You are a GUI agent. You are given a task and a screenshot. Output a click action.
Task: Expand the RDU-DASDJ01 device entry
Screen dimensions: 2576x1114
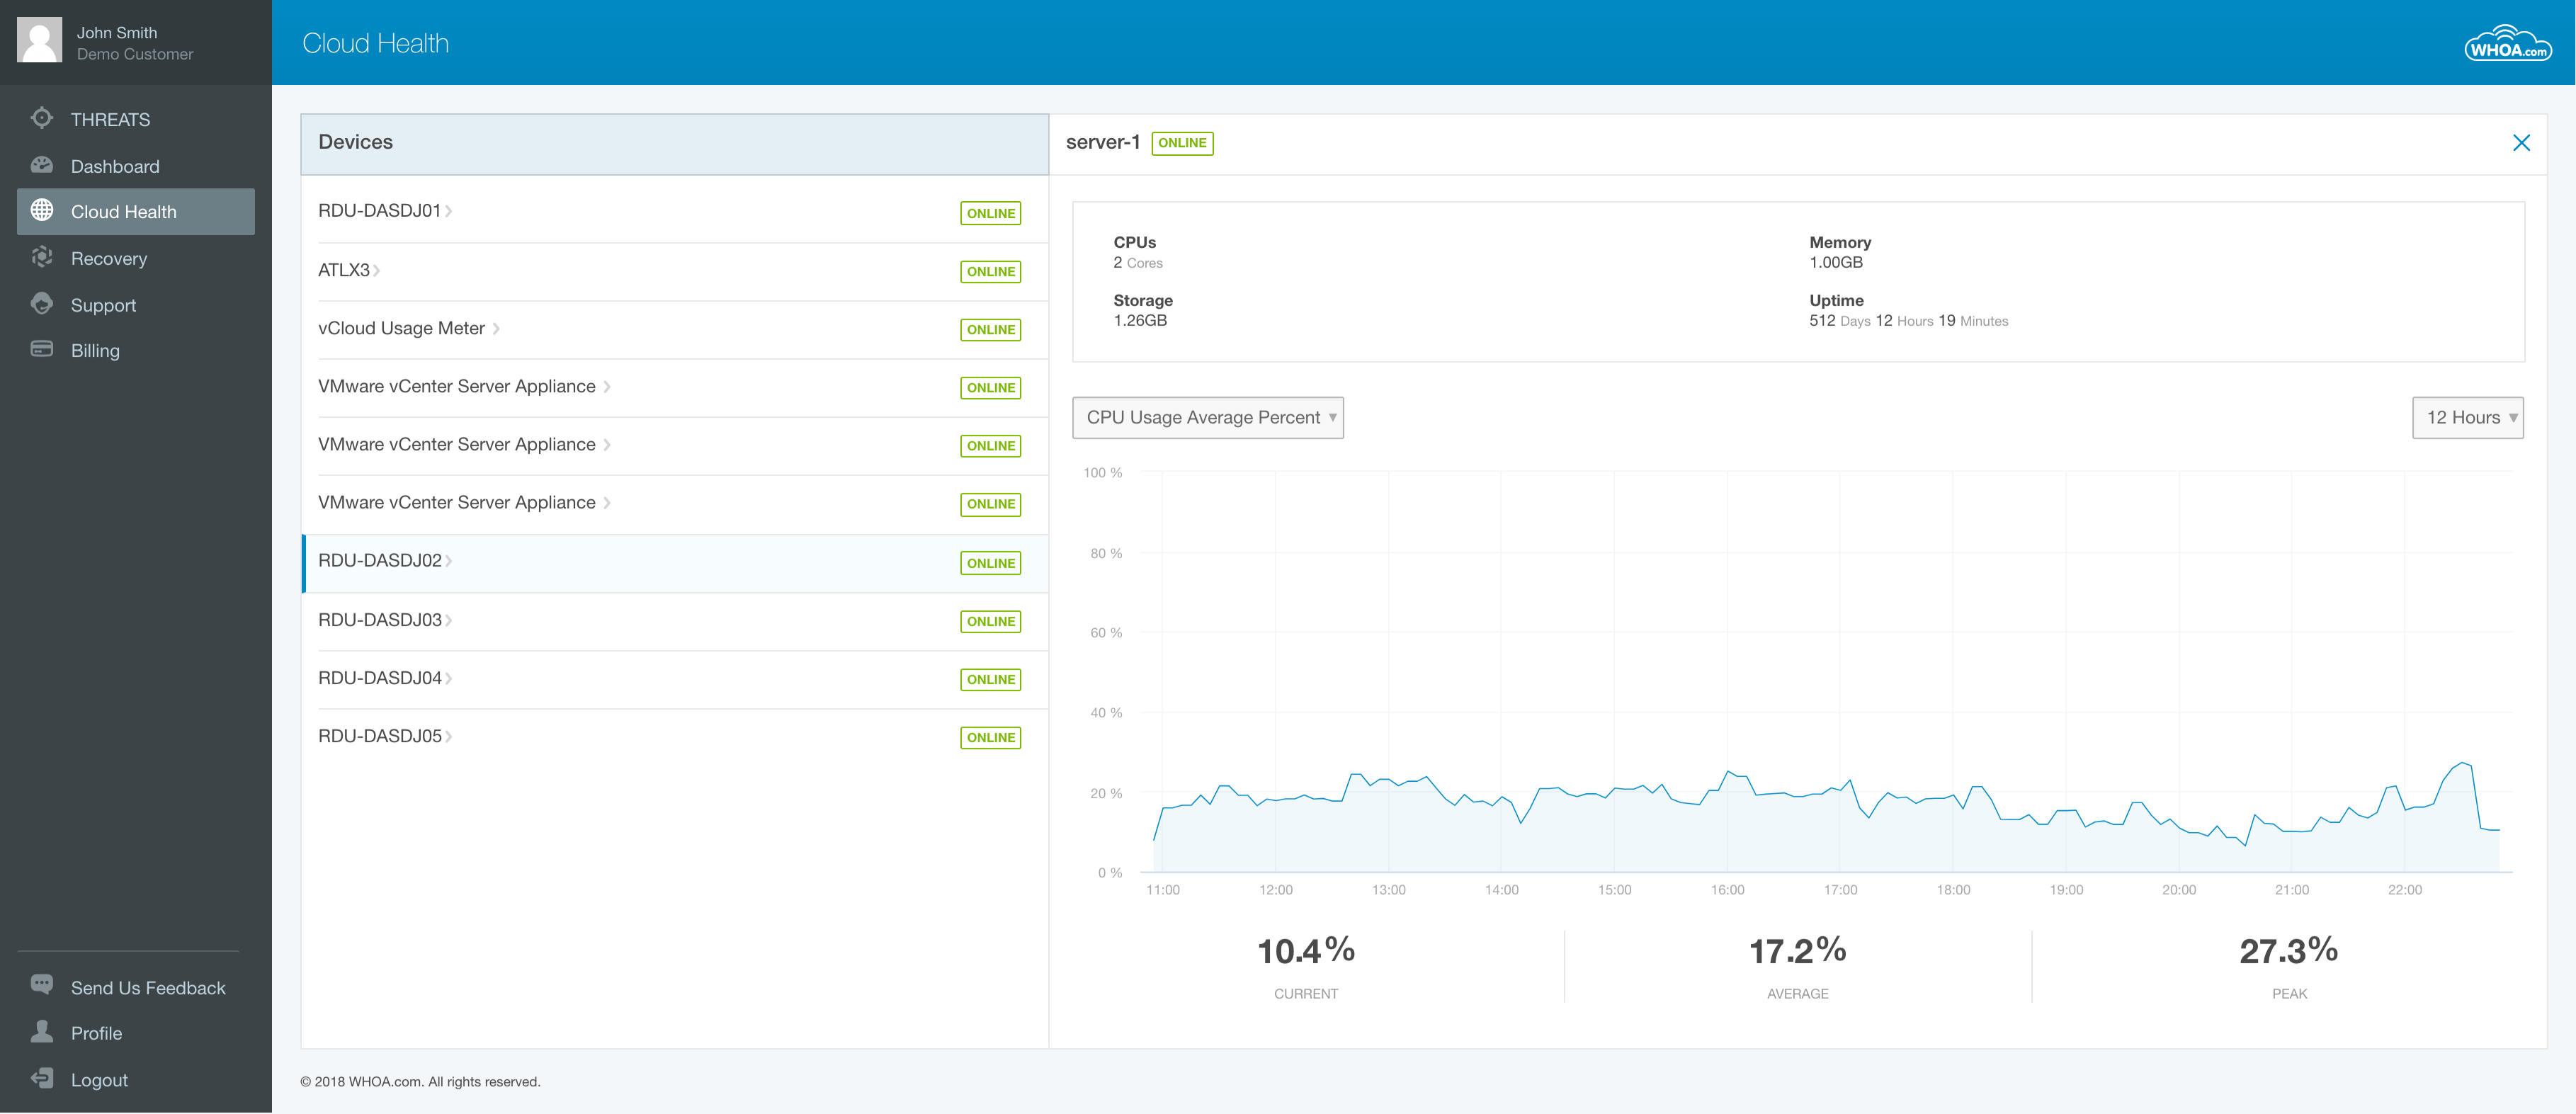point(452,210)
